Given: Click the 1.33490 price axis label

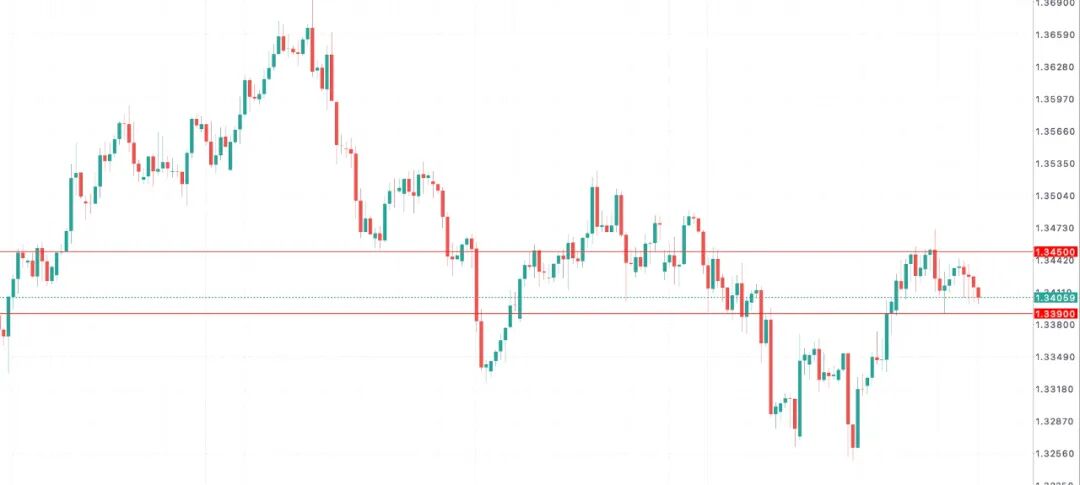Looking at the screenshot, I should pyautogui.click(x=1055, y=357).
